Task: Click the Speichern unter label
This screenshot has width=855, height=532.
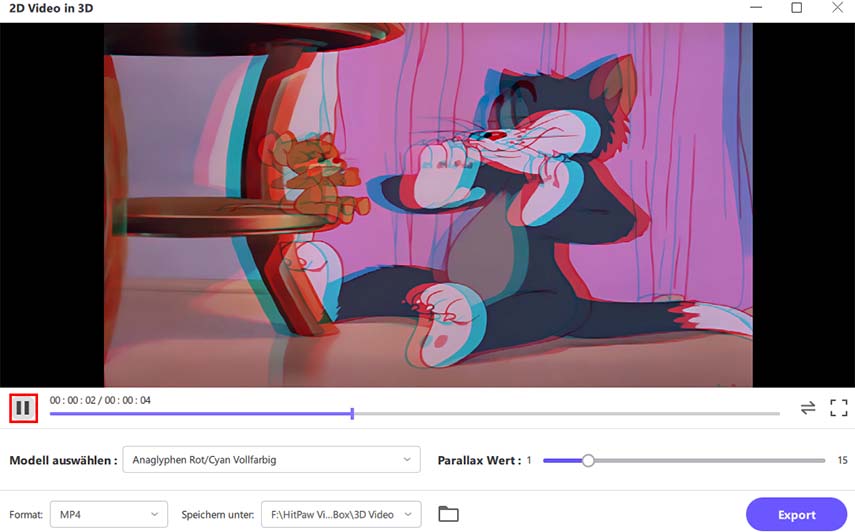Action: 218,515
